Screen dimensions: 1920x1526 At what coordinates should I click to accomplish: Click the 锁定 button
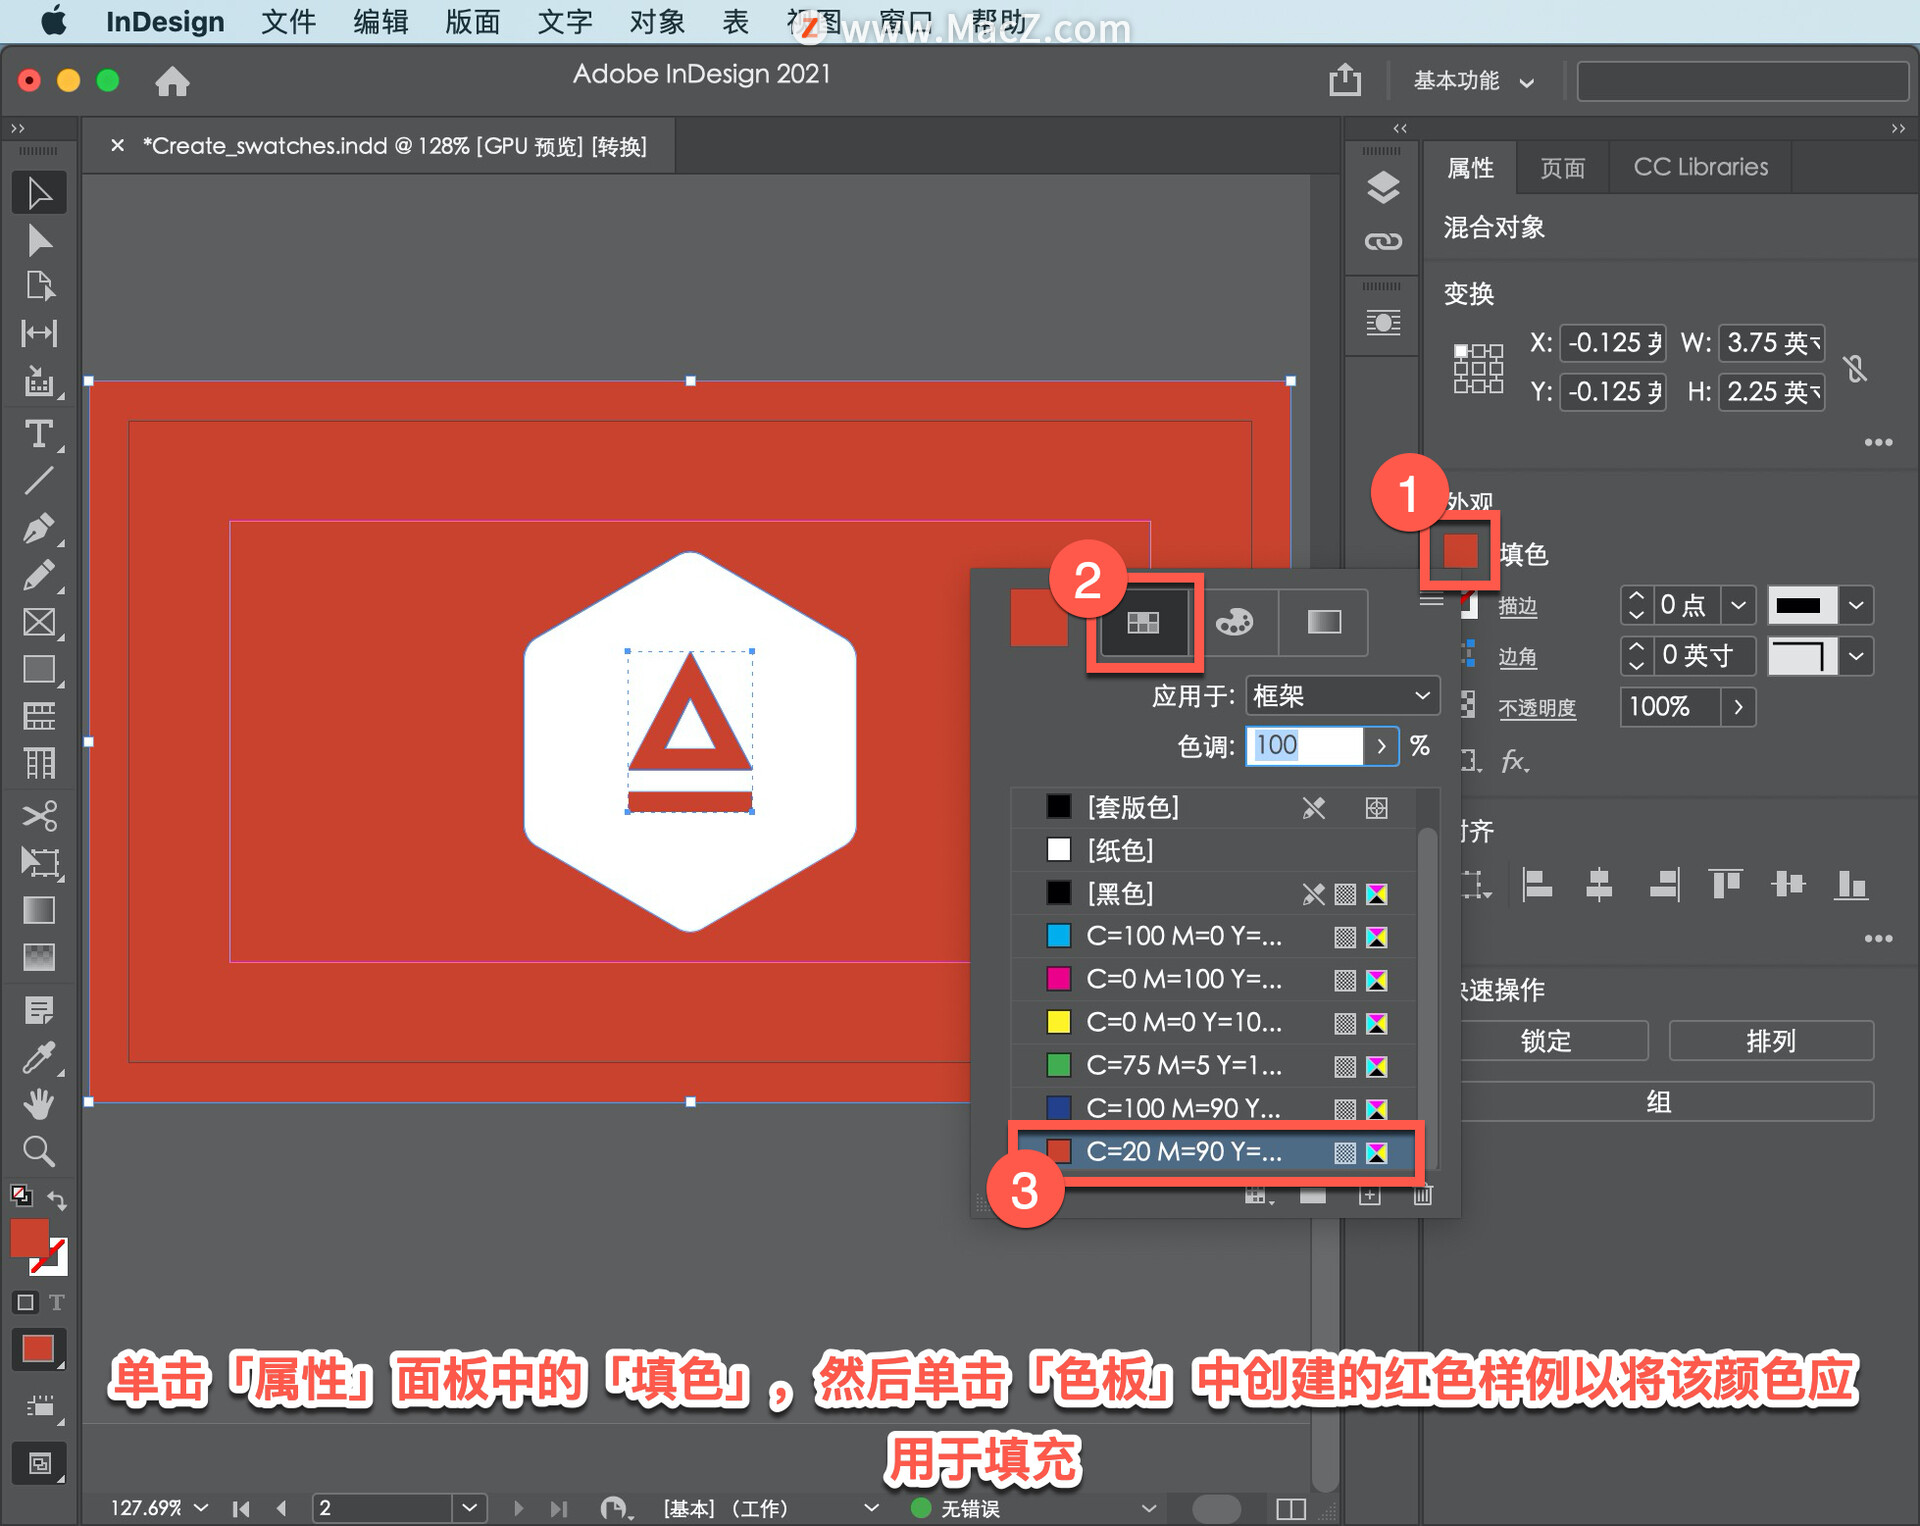point(1545,1041)
